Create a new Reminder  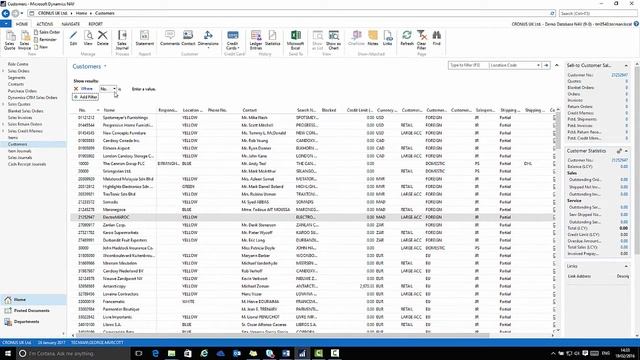point(46,40)
